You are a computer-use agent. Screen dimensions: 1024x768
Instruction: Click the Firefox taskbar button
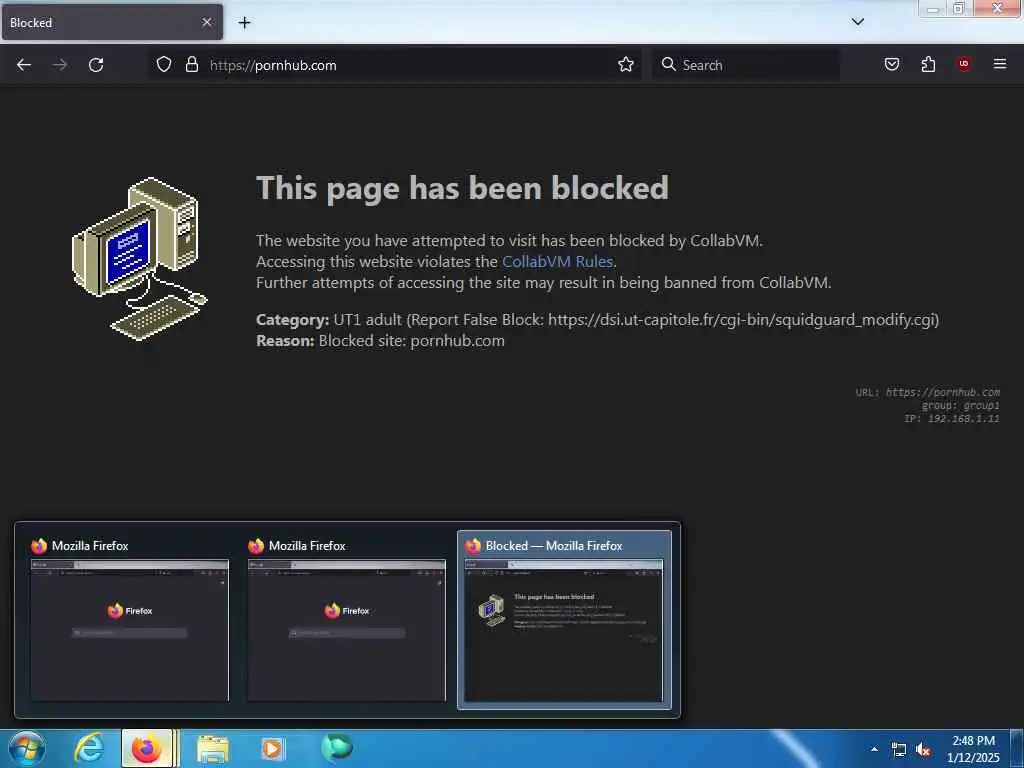coord(148,748)
